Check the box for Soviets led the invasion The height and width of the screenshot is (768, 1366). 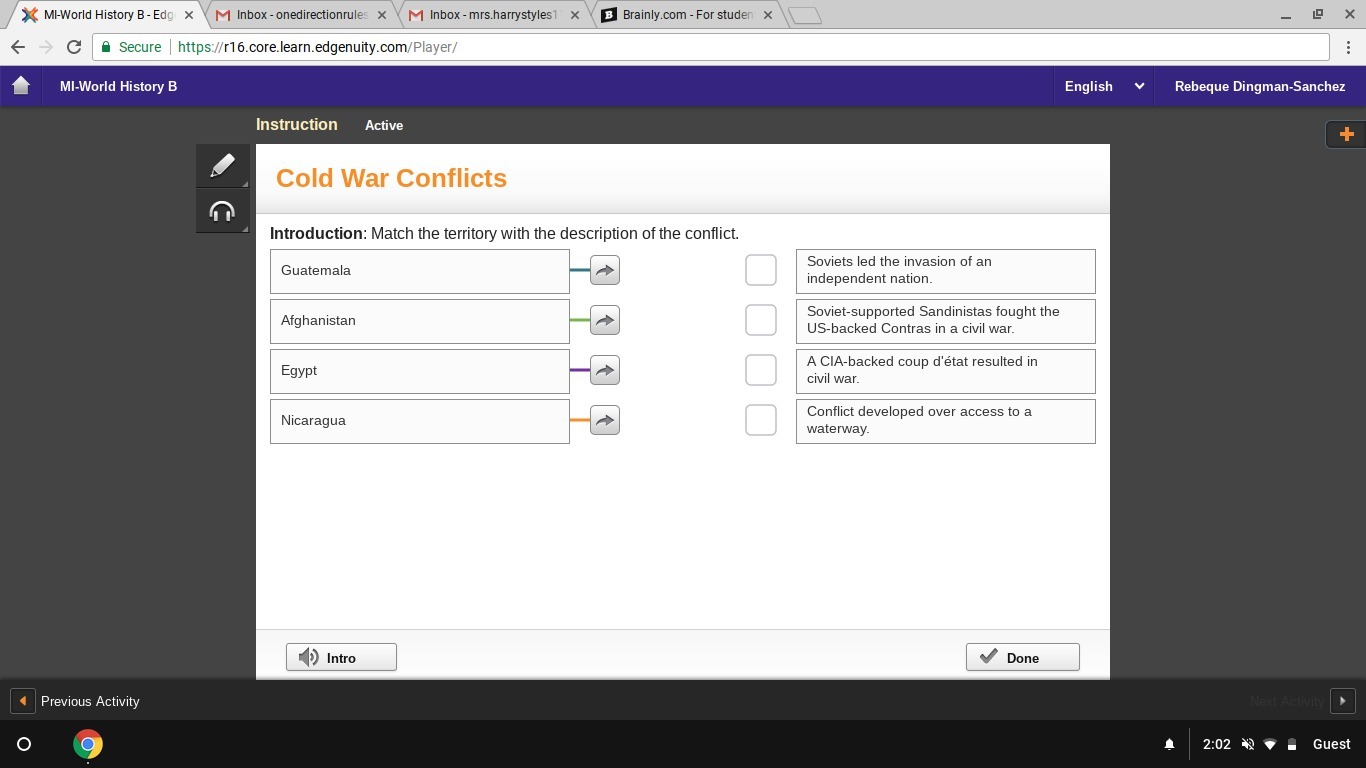tap(761, 270)
